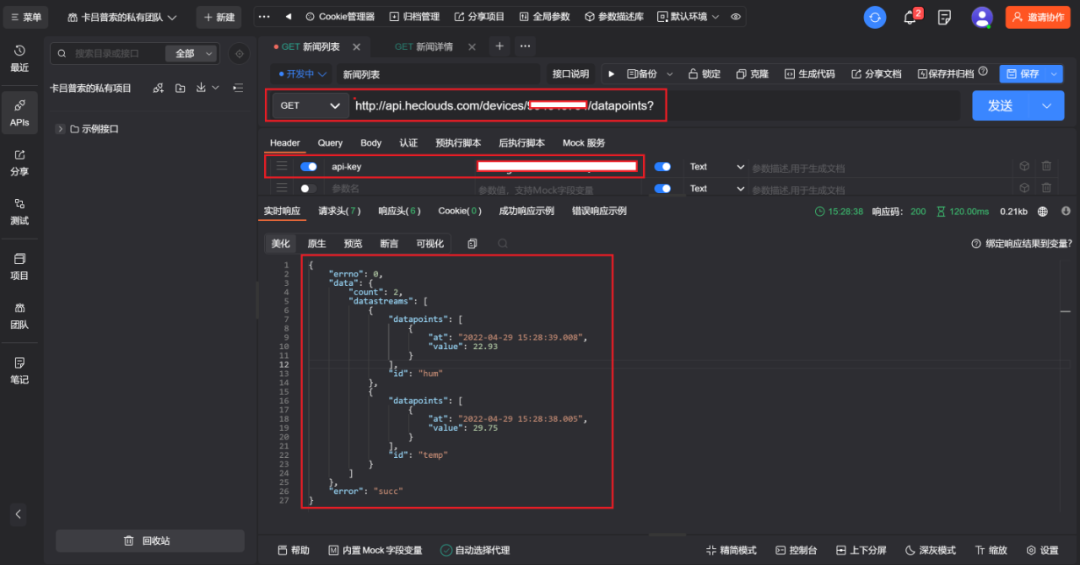Screen dimensions: 1080x565
Task: Toggle the api-key header enabled switch
Action: coord(309,167)
